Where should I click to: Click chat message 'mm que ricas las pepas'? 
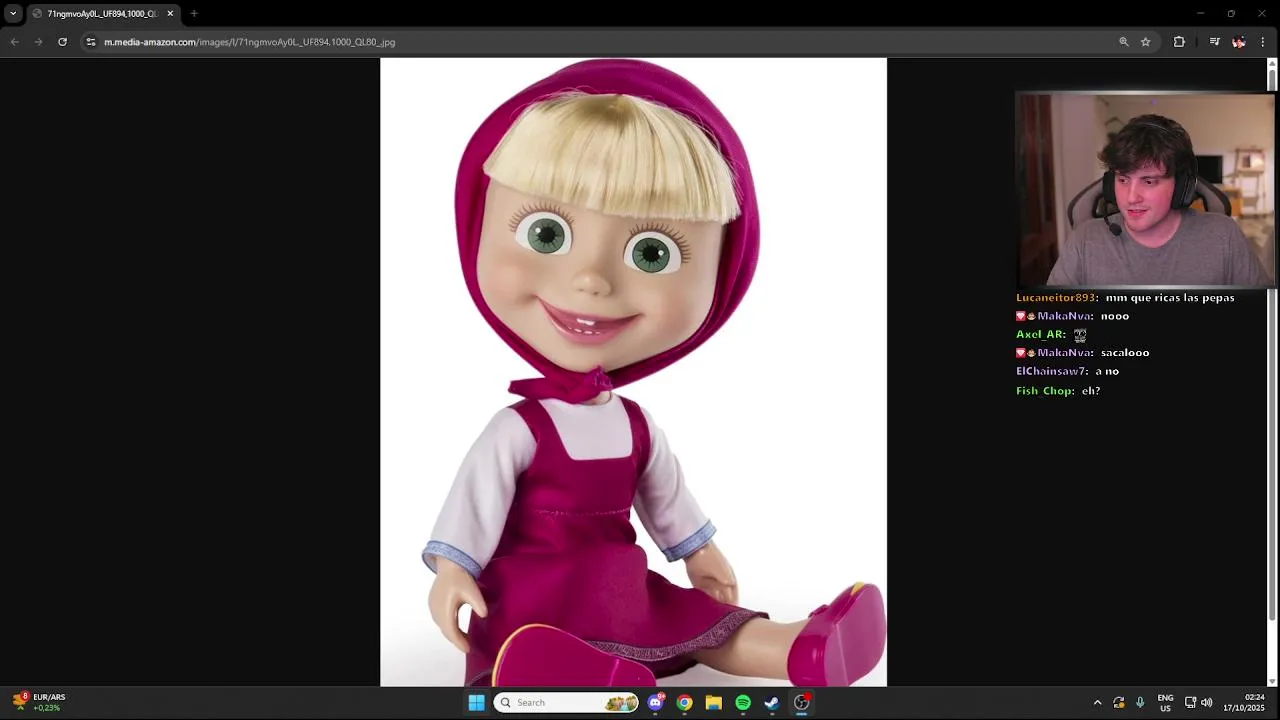point(1170,298)
